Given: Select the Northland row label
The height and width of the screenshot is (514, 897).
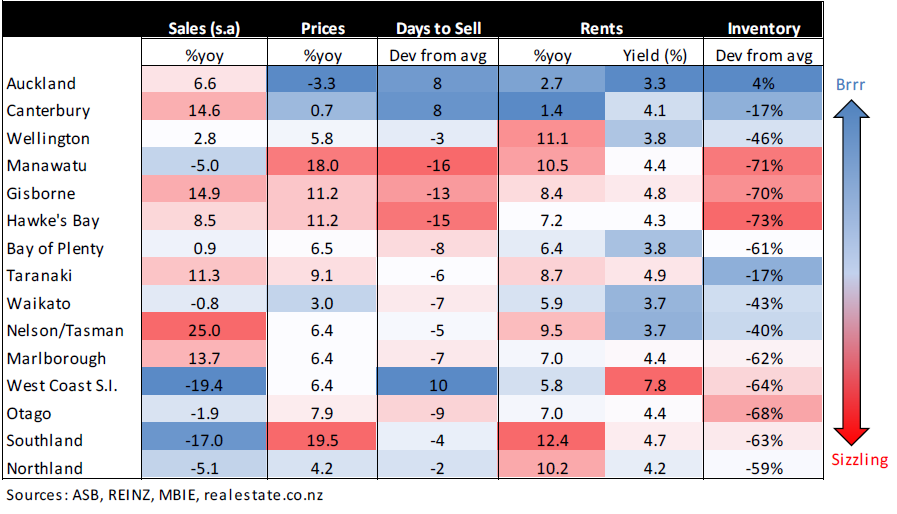Looking at the screenshot, I should [44, 468].
